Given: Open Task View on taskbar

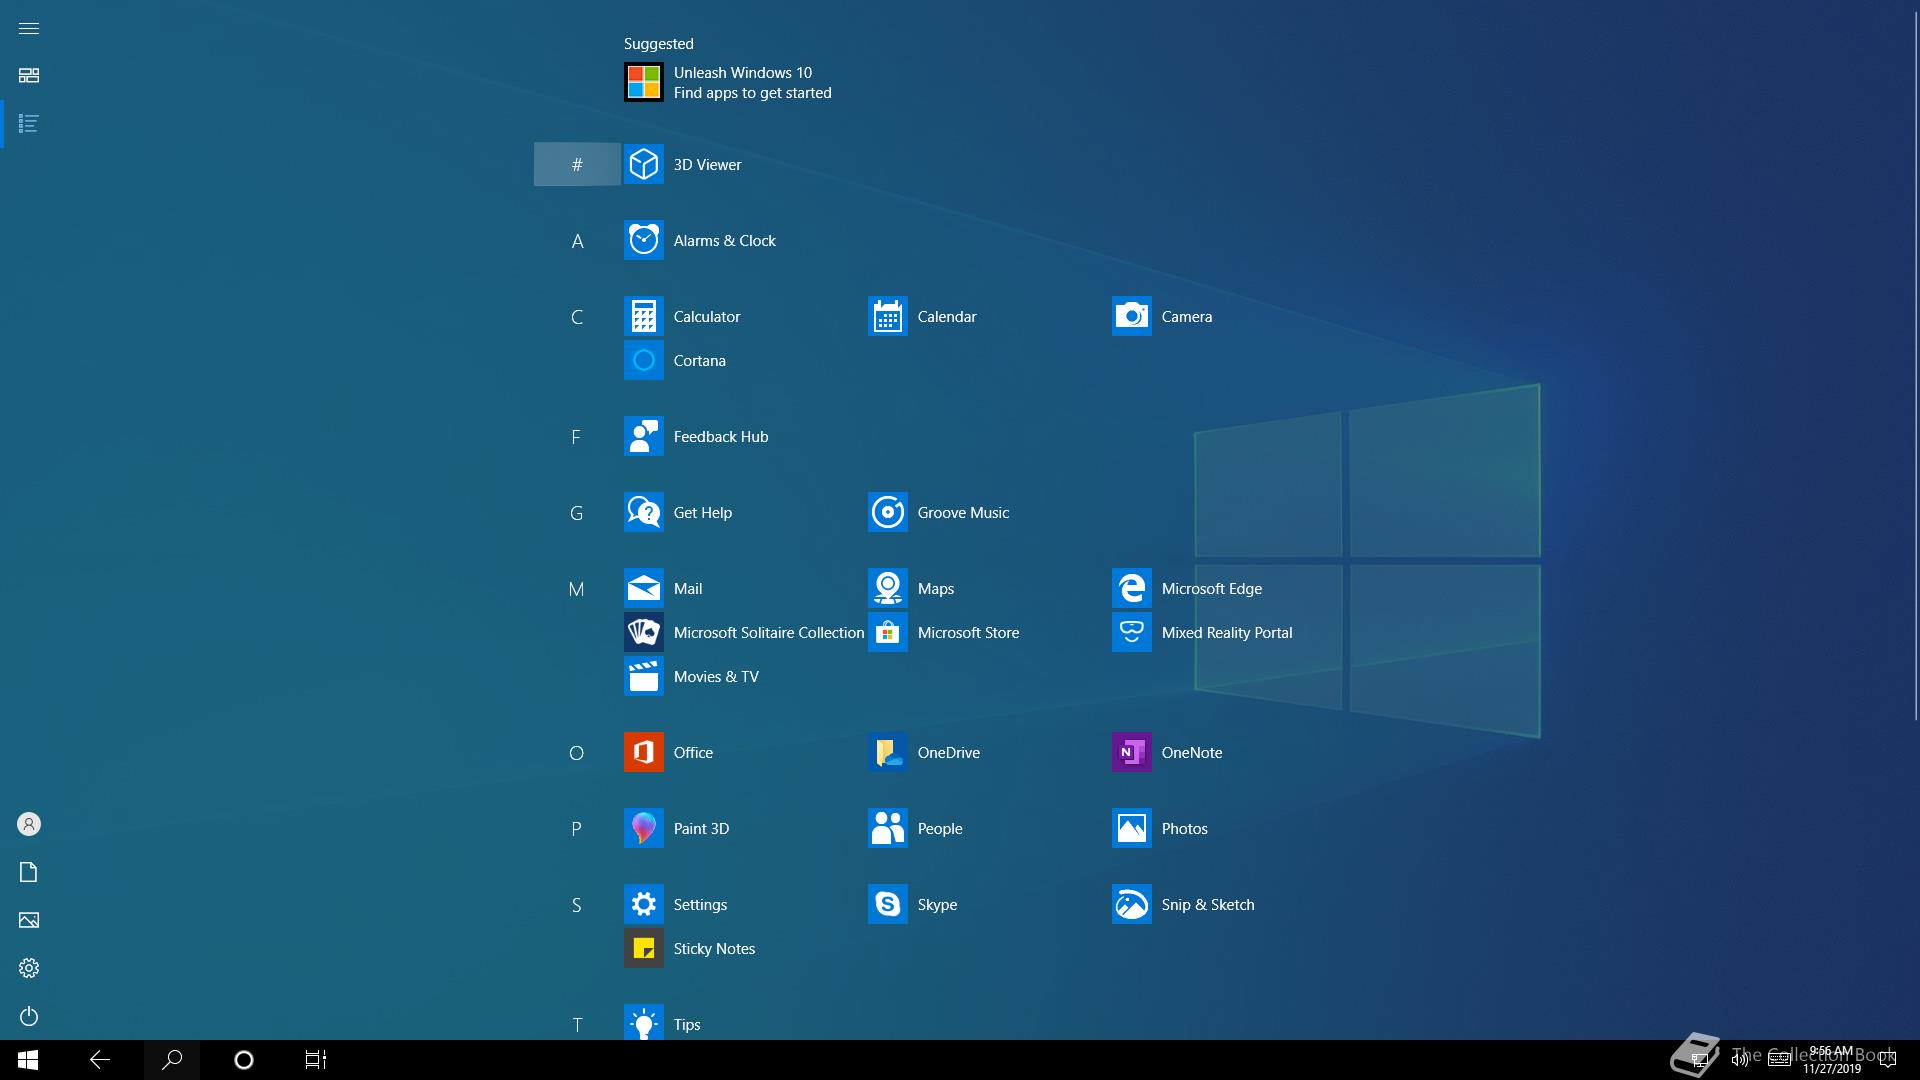Looking at the screenshot, I should 316,1060.
